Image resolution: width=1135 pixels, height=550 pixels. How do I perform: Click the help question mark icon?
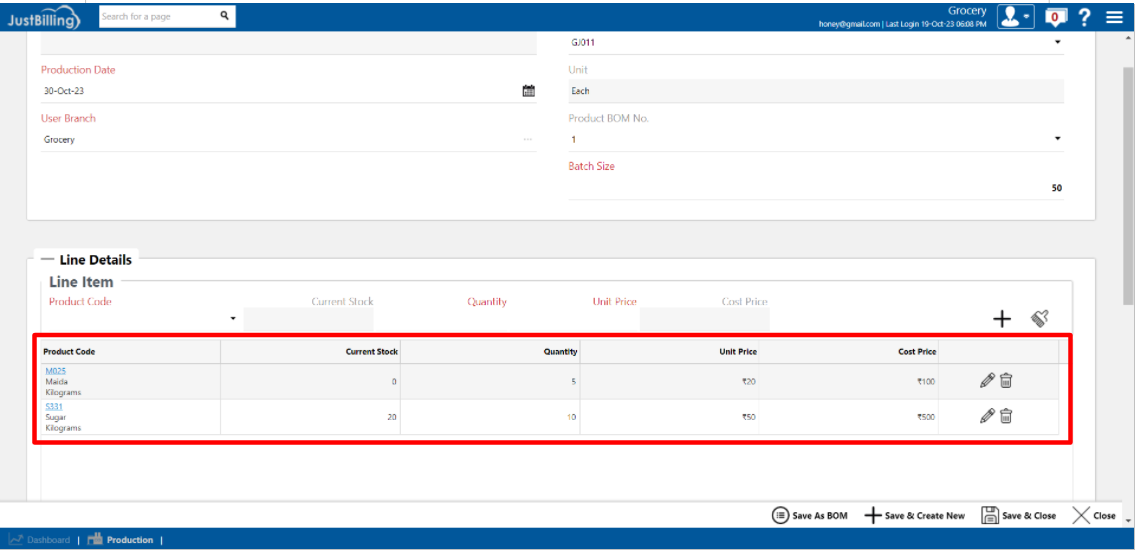click(1085, 16)
